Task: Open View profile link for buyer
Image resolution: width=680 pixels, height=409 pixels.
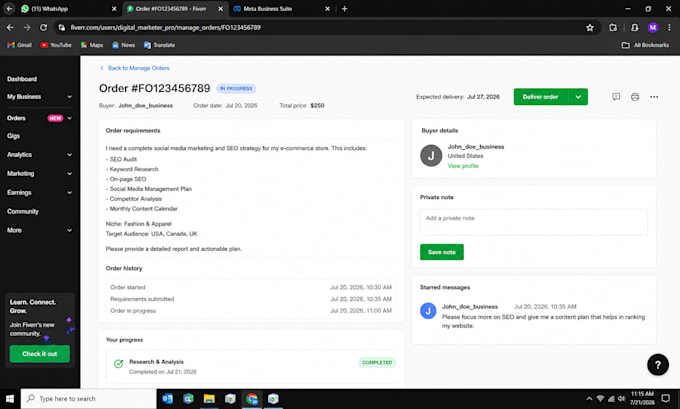Action: coord(463,166)
